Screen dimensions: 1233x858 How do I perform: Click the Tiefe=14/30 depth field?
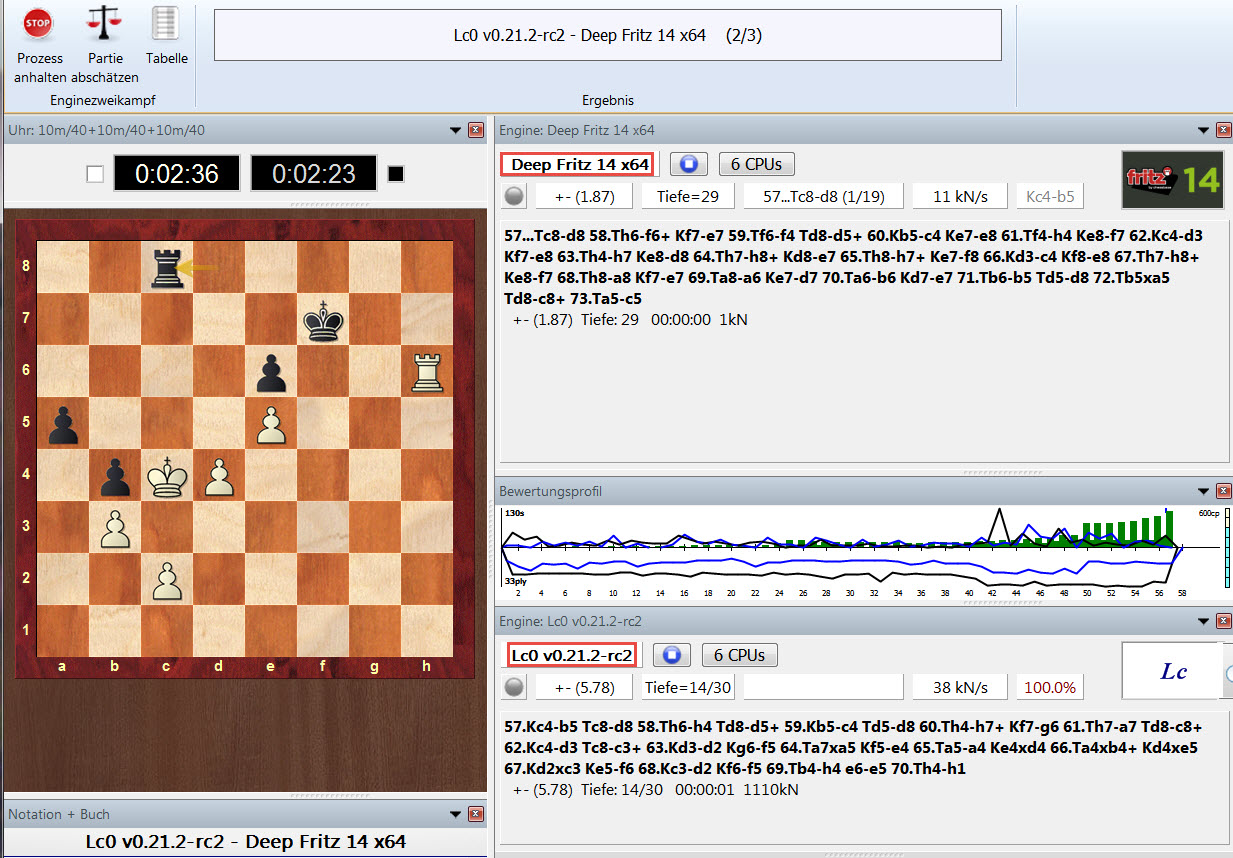(x=688, y=687)
